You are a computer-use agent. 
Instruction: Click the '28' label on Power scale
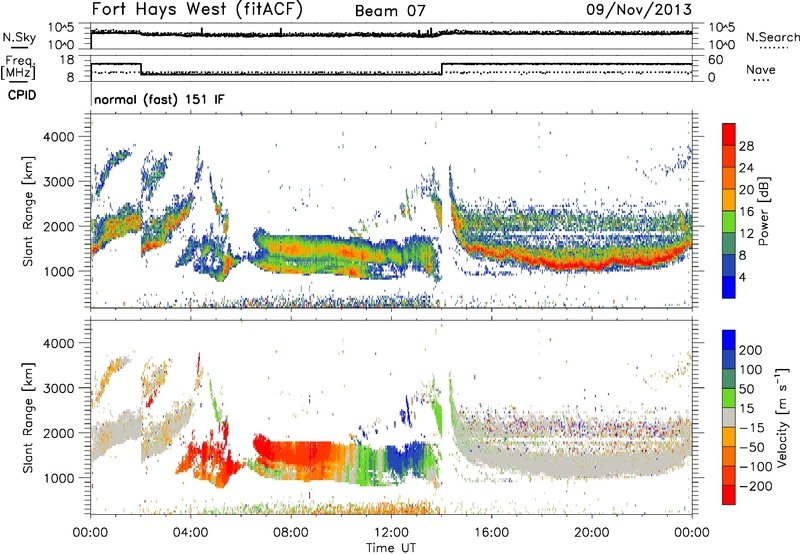[x=746, y=146]
